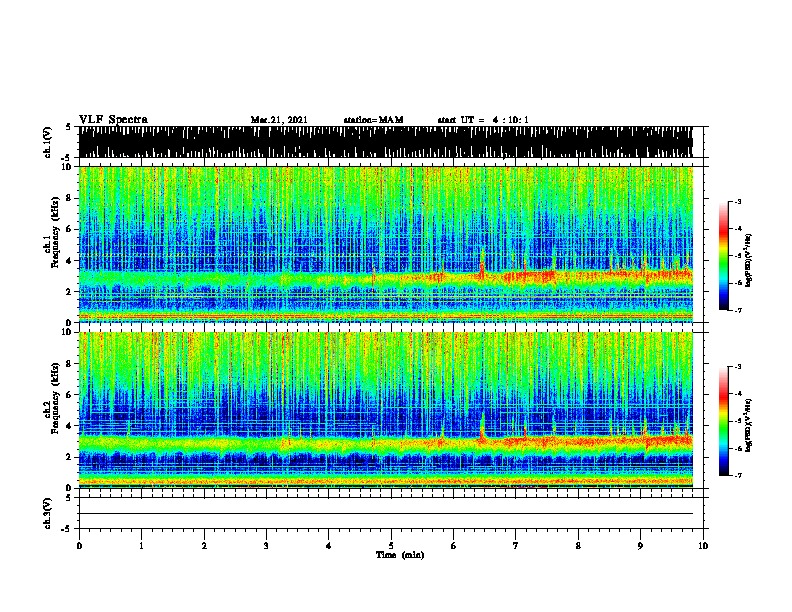This screenshot has width=792, height=612.
Task: Click time axis tick label "7"
Action: [x=516, y=546]
